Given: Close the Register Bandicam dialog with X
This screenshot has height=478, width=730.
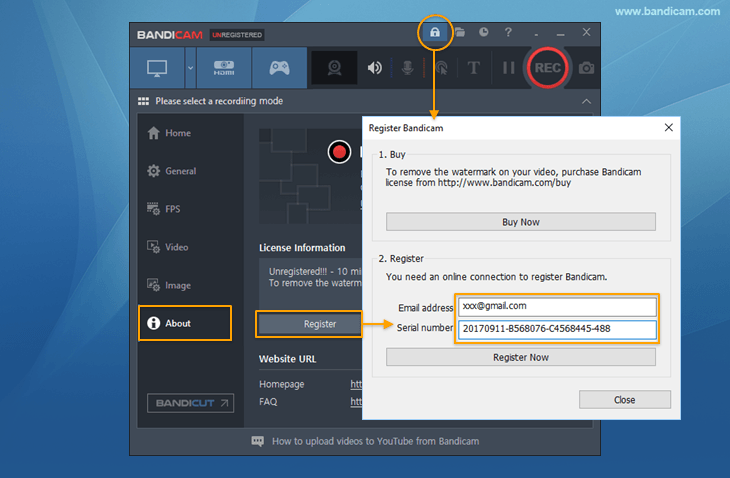Looking at the screenshot, I should [669, 128].
